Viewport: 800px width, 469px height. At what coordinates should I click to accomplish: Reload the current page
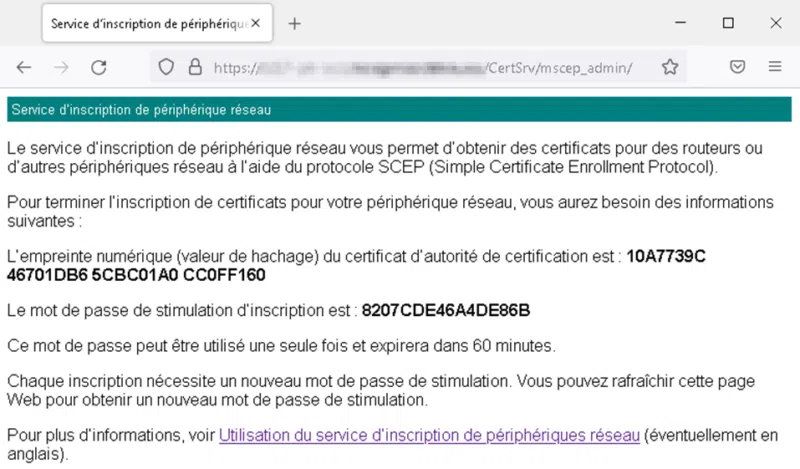[98, 67]
